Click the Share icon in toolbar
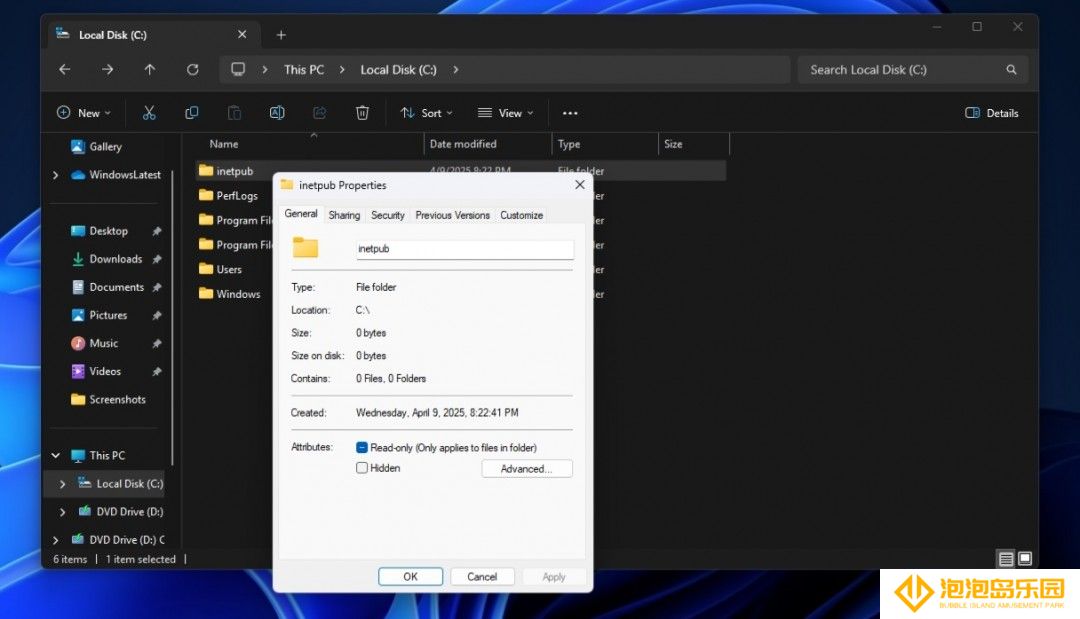 320,113
